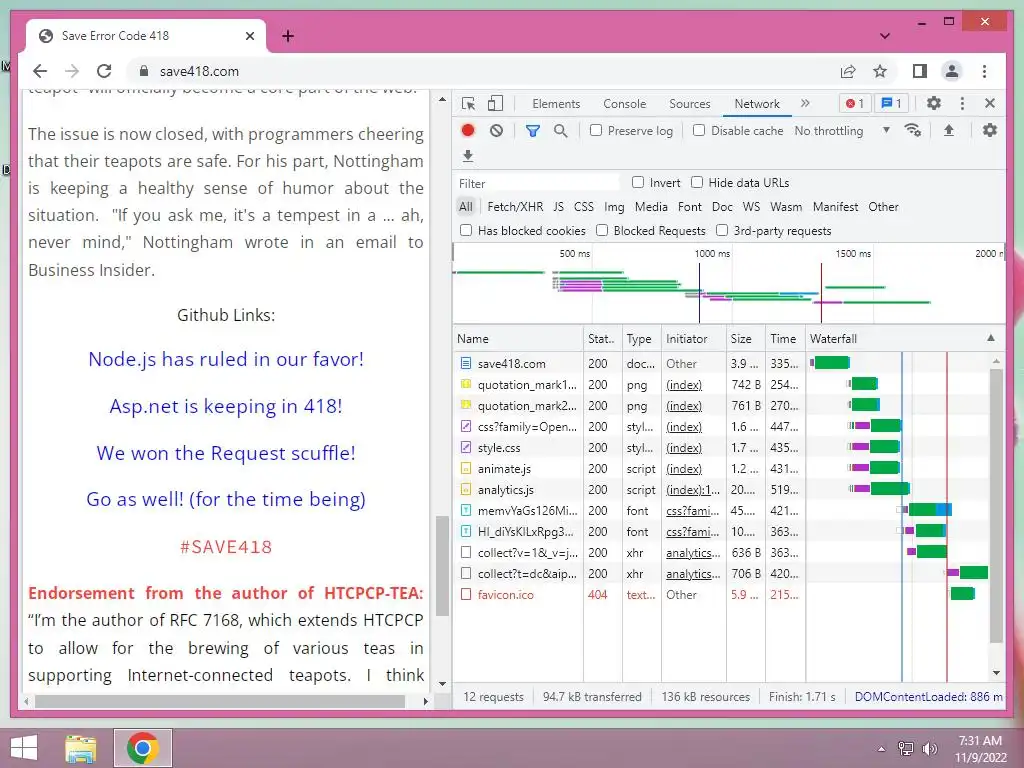Sort by Waterfall column arrow
1024x768 pixels.
(991, 338)
